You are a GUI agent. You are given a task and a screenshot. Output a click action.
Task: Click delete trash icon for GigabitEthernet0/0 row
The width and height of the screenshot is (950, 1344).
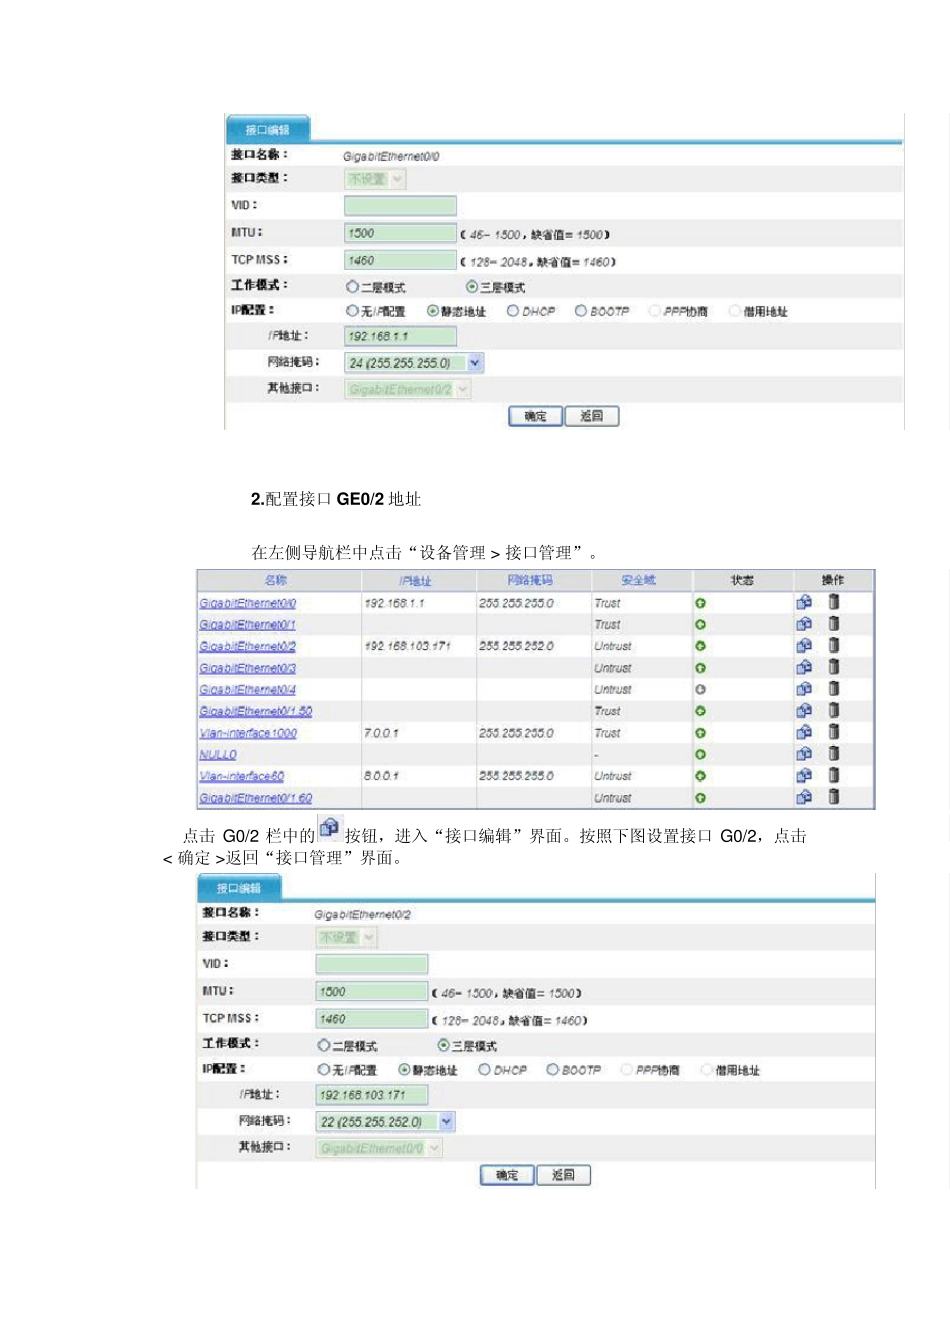pyautogui.click(x=833, y=602)
